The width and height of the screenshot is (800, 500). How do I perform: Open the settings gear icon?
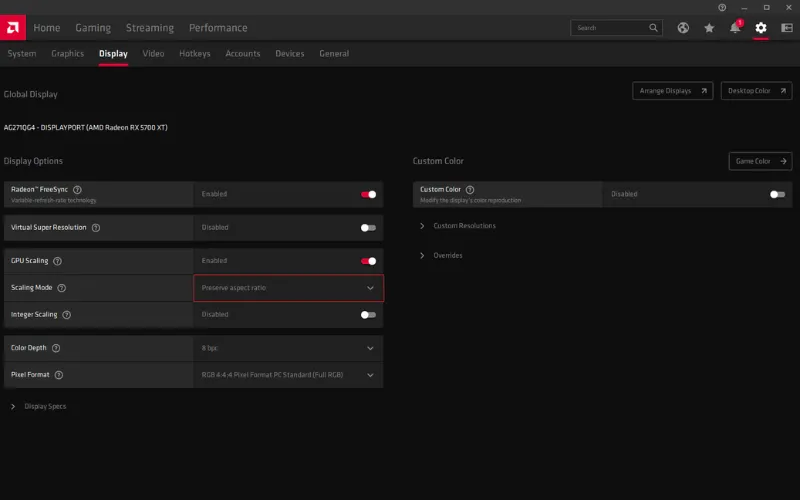click(x=761, y=28)
